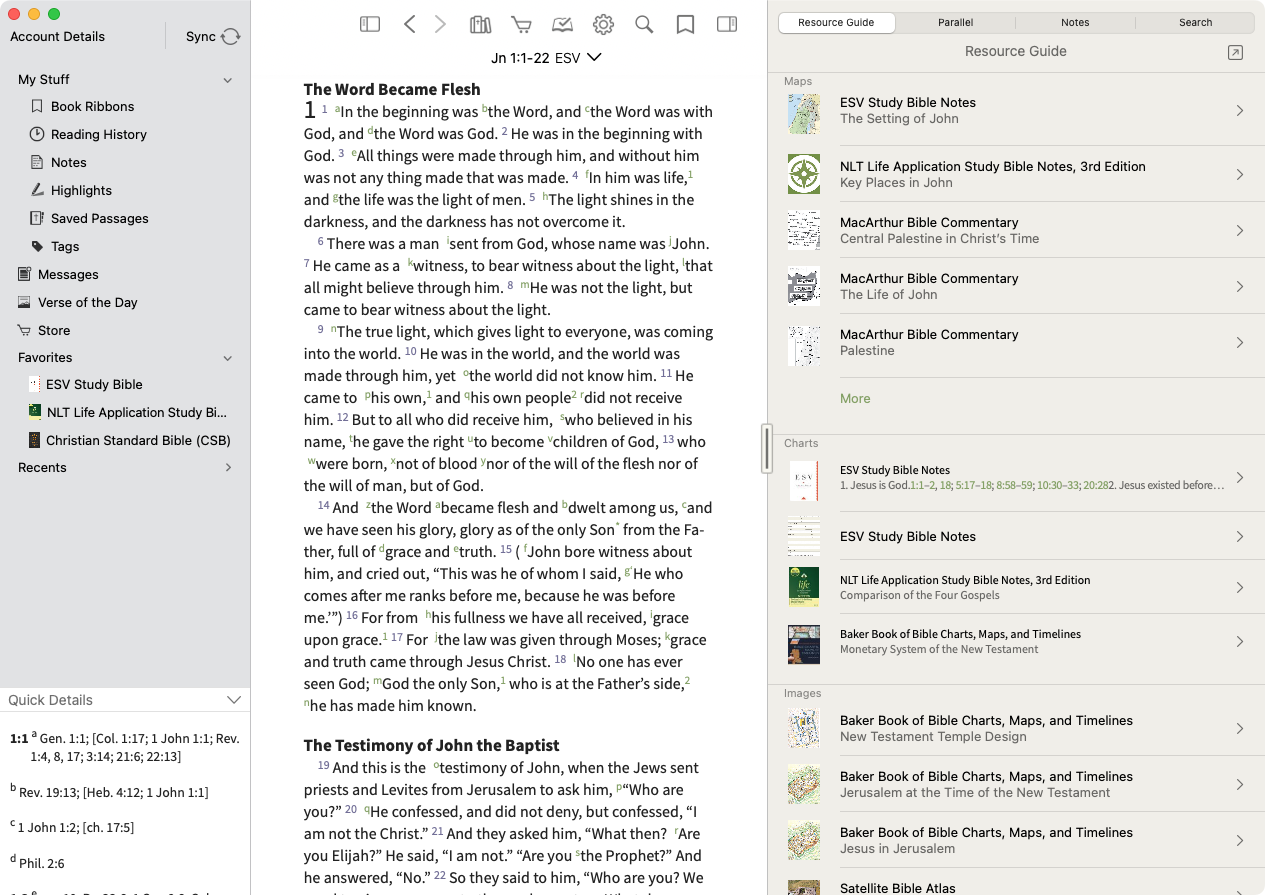Image resolution: width=1265 pixels, height=895 pixels.
Task: Open Notes in My Stuff
Action: click(68, 162)
